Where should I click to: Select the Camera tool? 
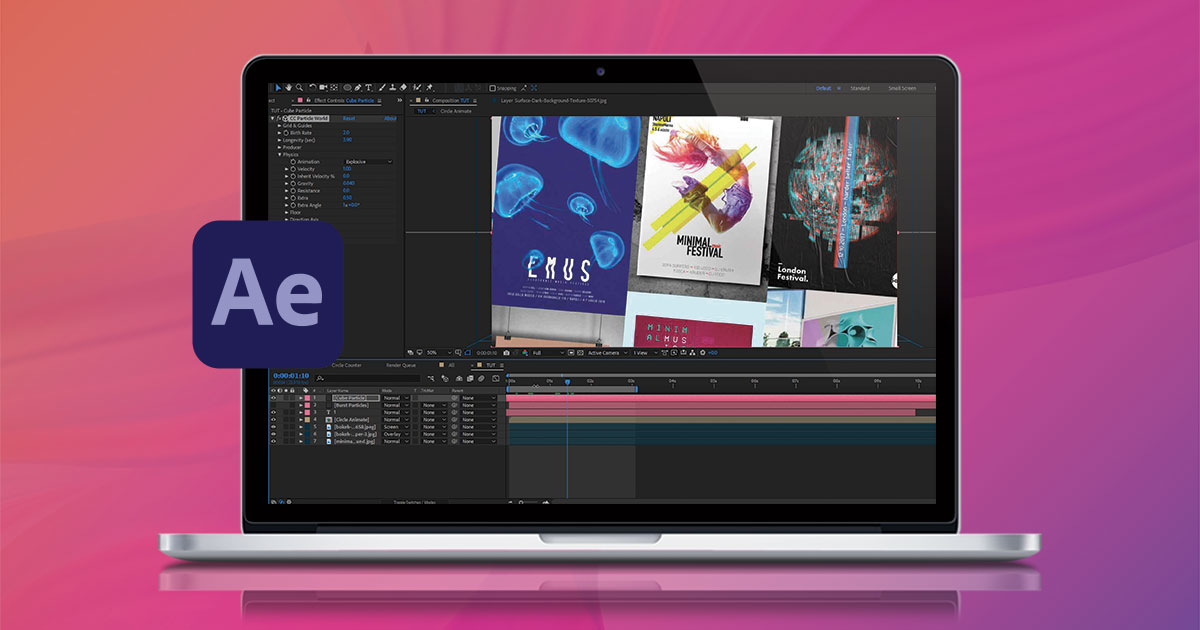coord(323,88)
